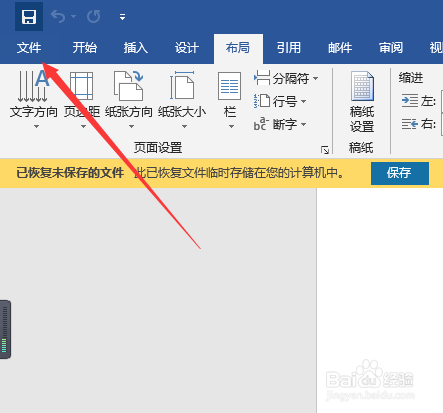Click the left indent 左 icon
This screenshot has height=413, width=443.
coord(410,100)
